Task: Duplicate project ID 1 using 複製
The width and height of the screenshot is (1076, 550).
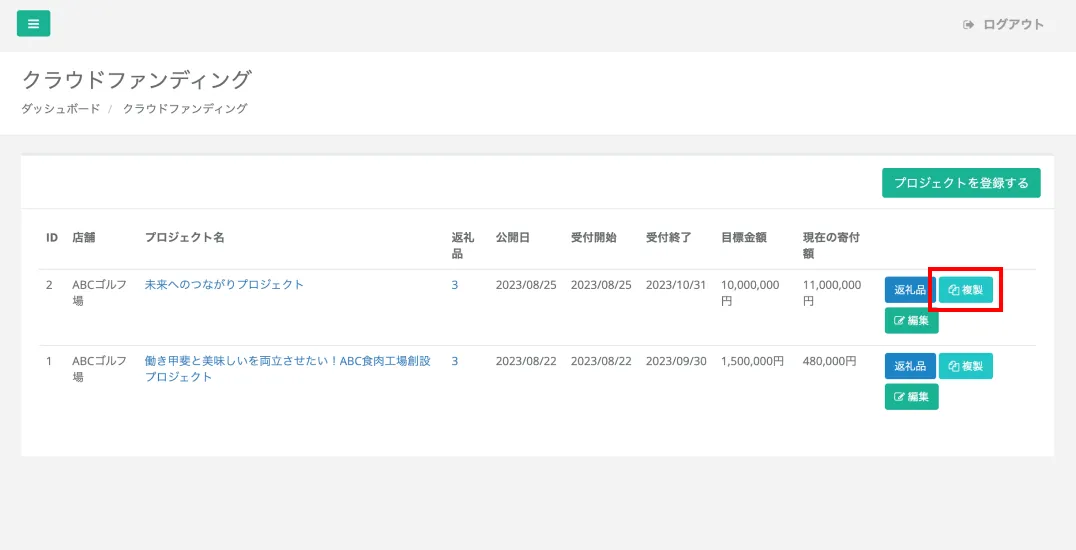Action: [965, 366]
